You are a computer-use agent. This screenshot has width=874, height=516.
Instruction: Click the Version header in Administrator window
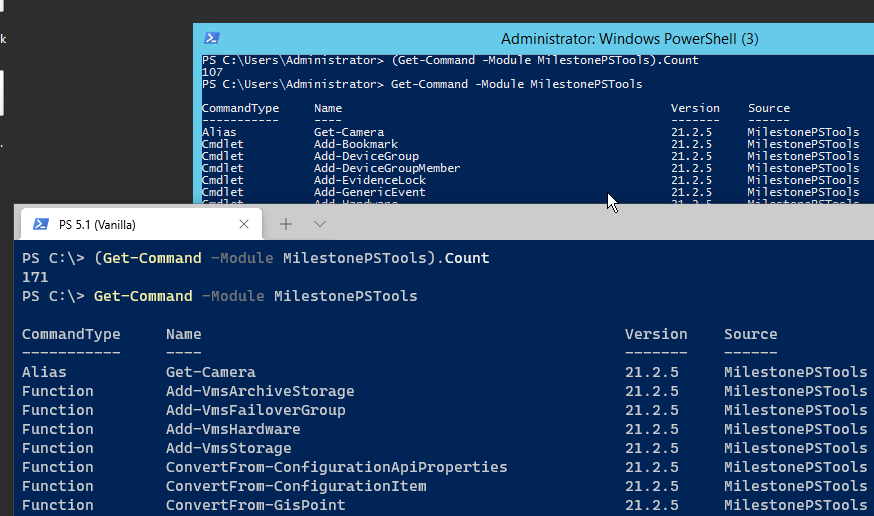[x=695, y=108]
